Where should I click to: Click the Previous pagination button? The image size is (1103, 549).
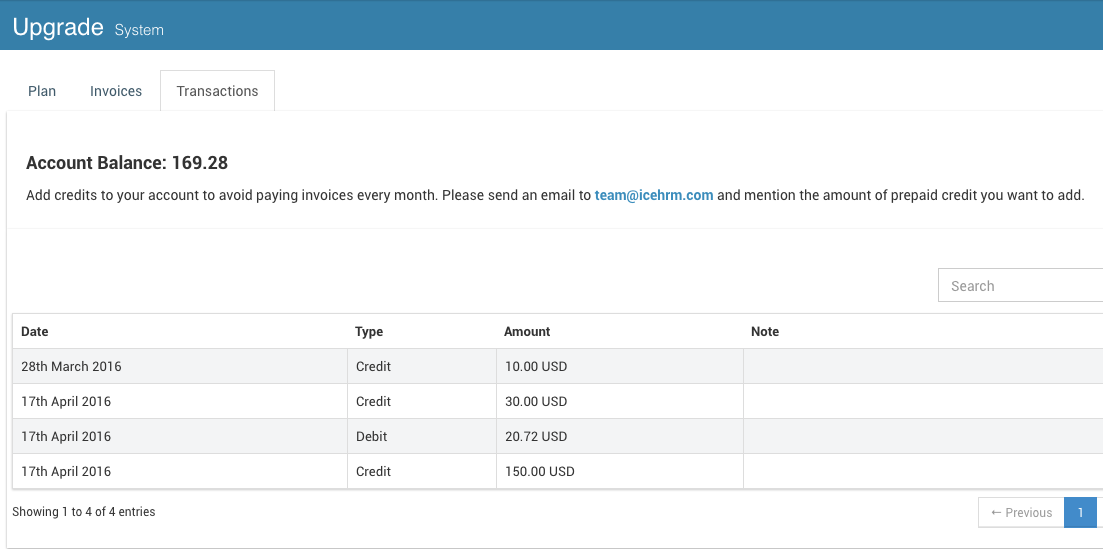1021,512
